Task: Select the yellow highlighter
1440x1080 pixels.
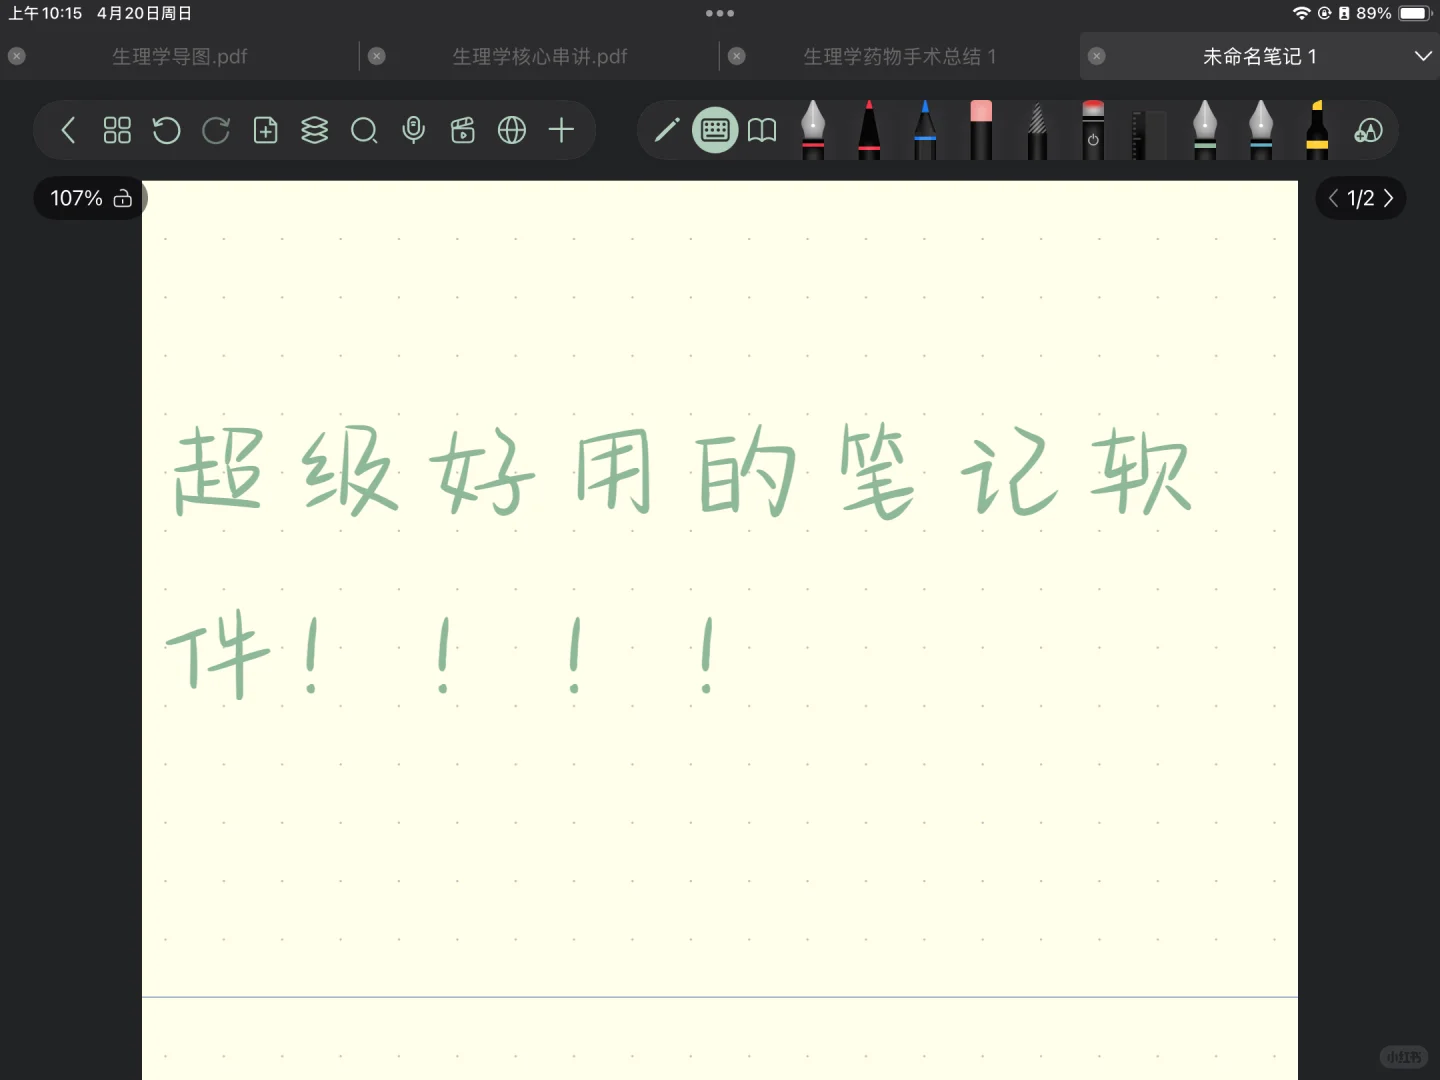Action: click(x=1317, y=130)
